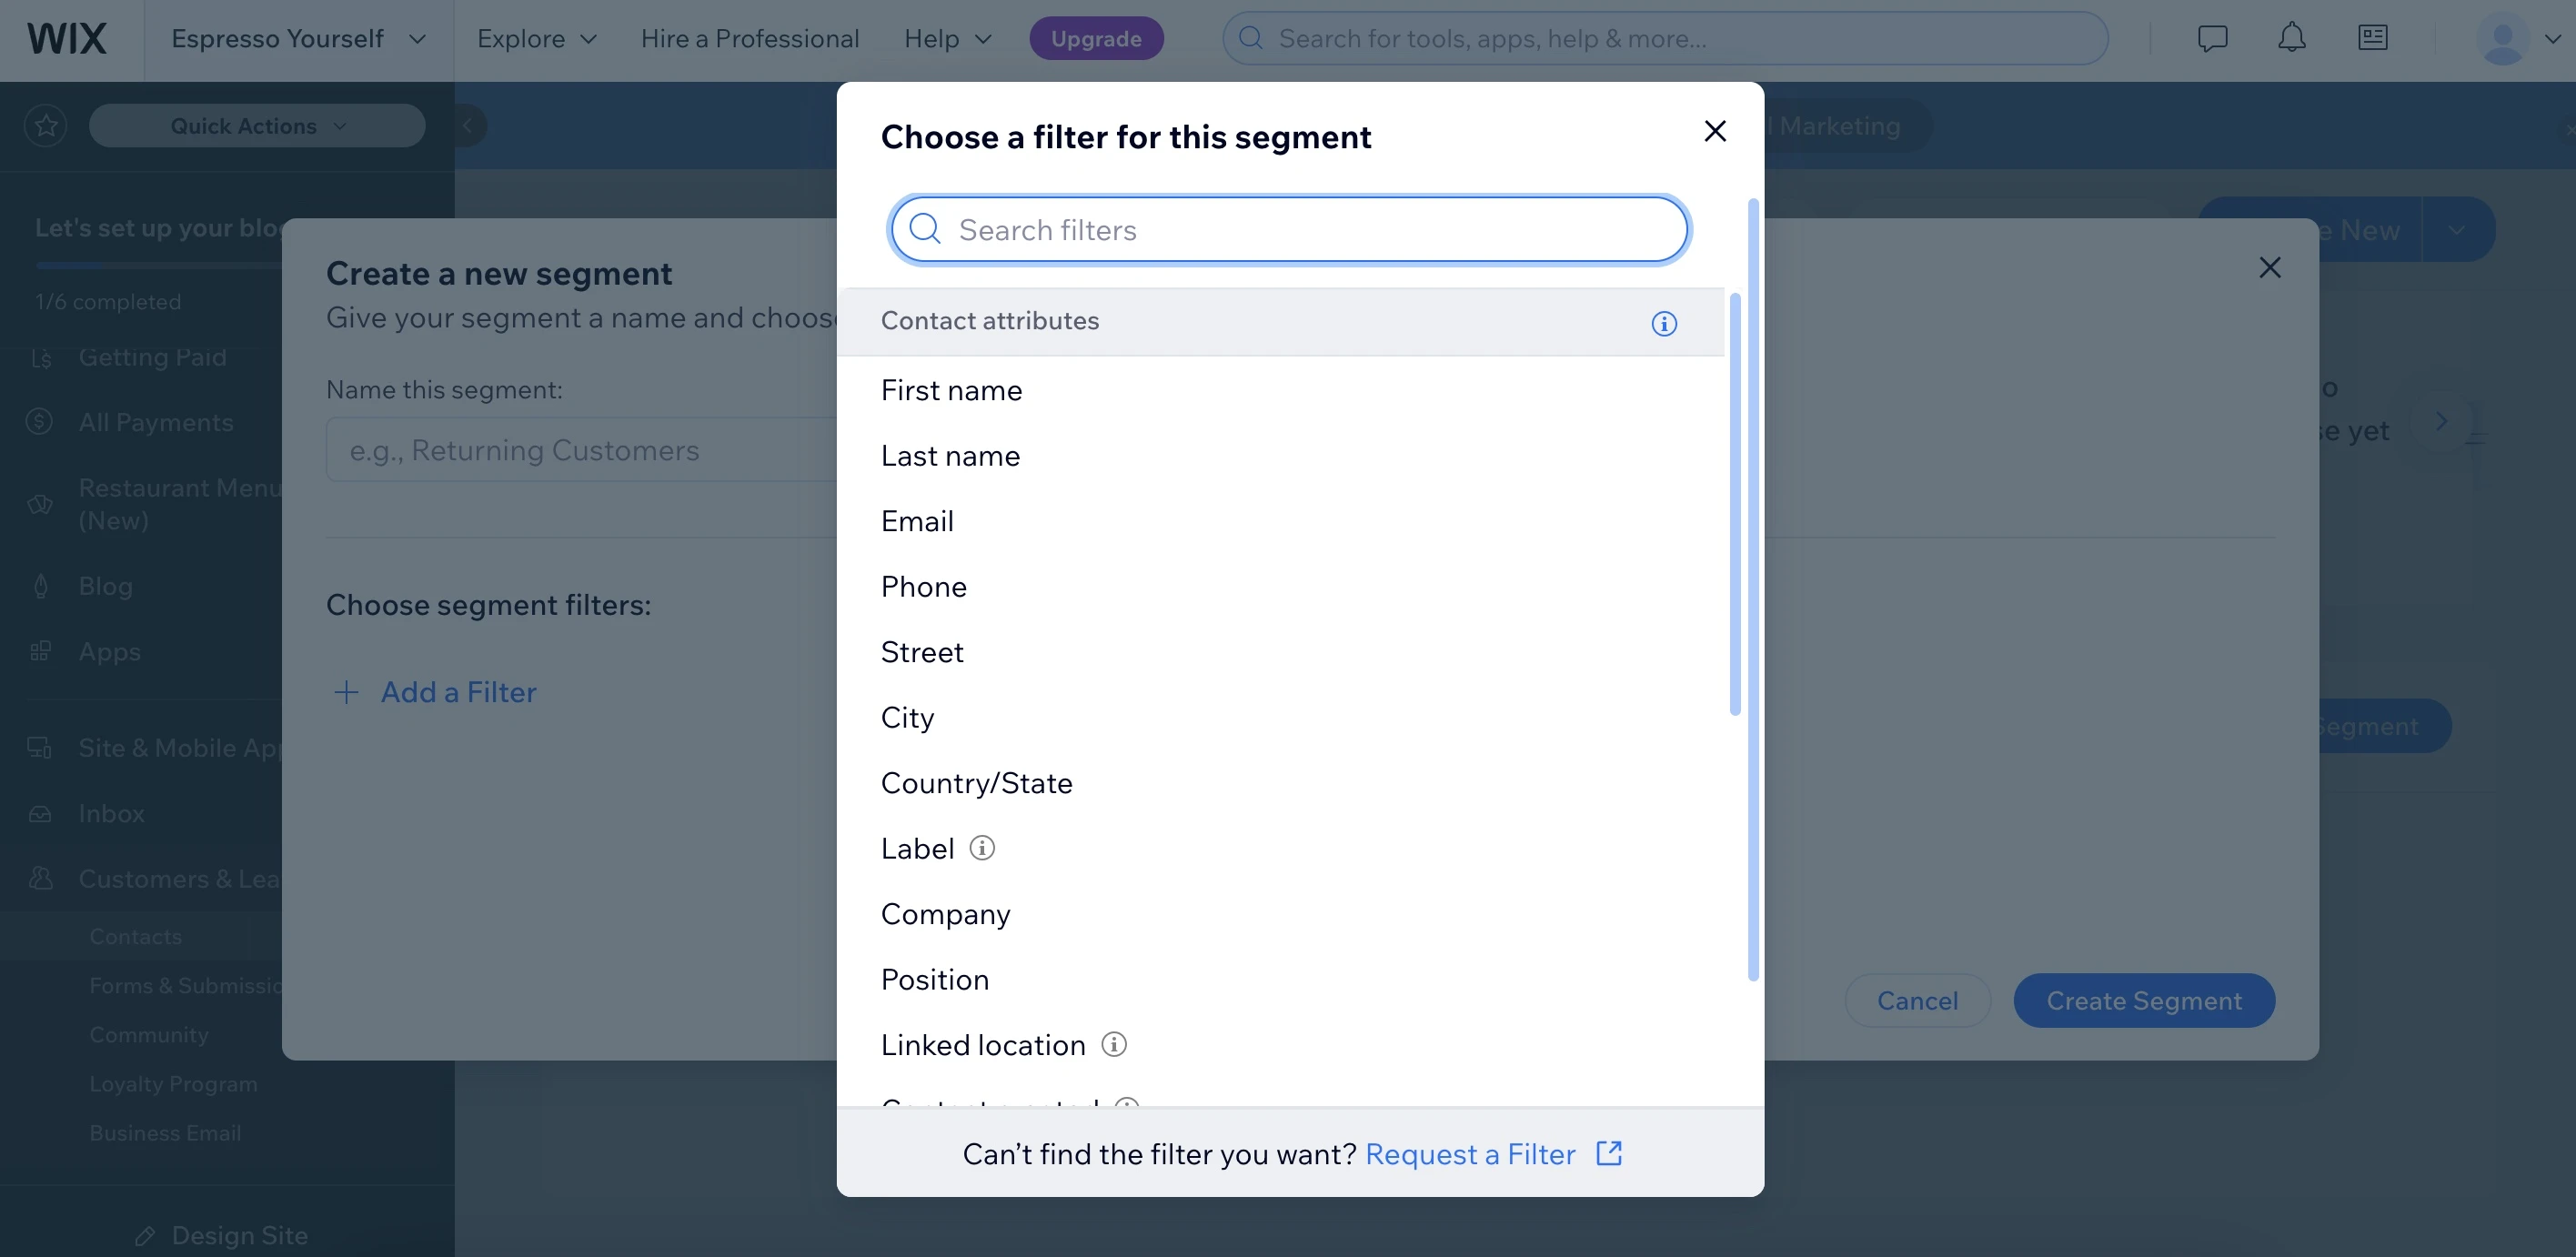2576x1257 pixels.
Task: Open the news feed icon in header
Action: tap(2372, 38)
